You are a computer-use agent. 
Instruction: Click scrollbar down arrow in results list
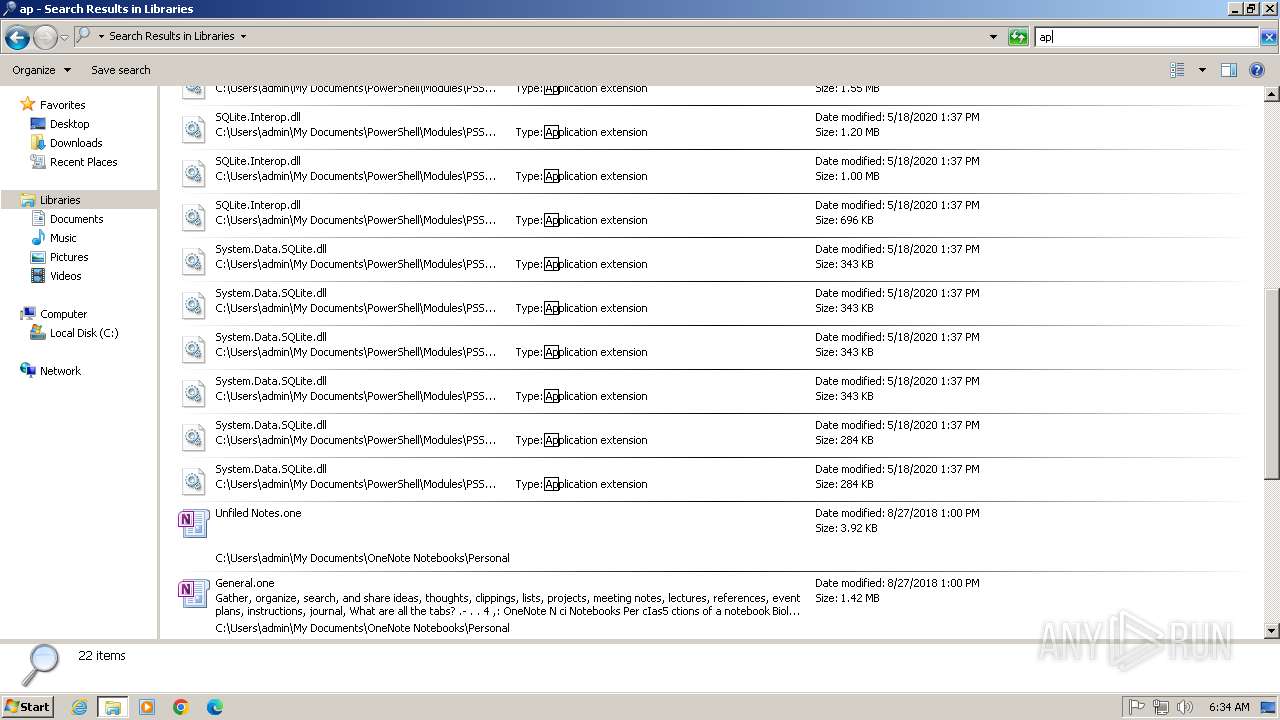click(x=1272, y=631)
